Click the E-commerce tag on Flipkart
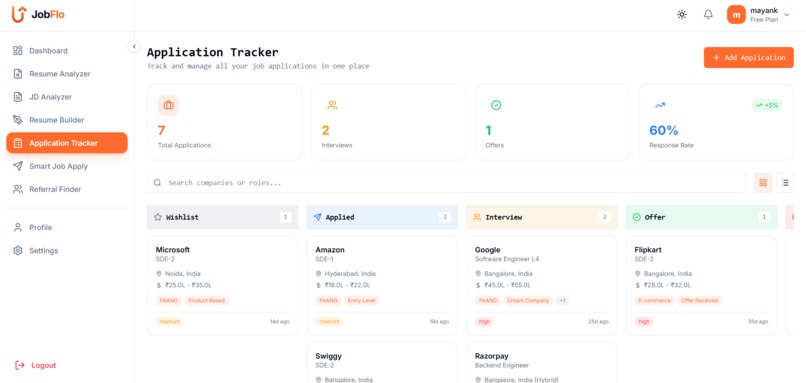The width and height of the screenshot is (806, 383). click(654, 300)
